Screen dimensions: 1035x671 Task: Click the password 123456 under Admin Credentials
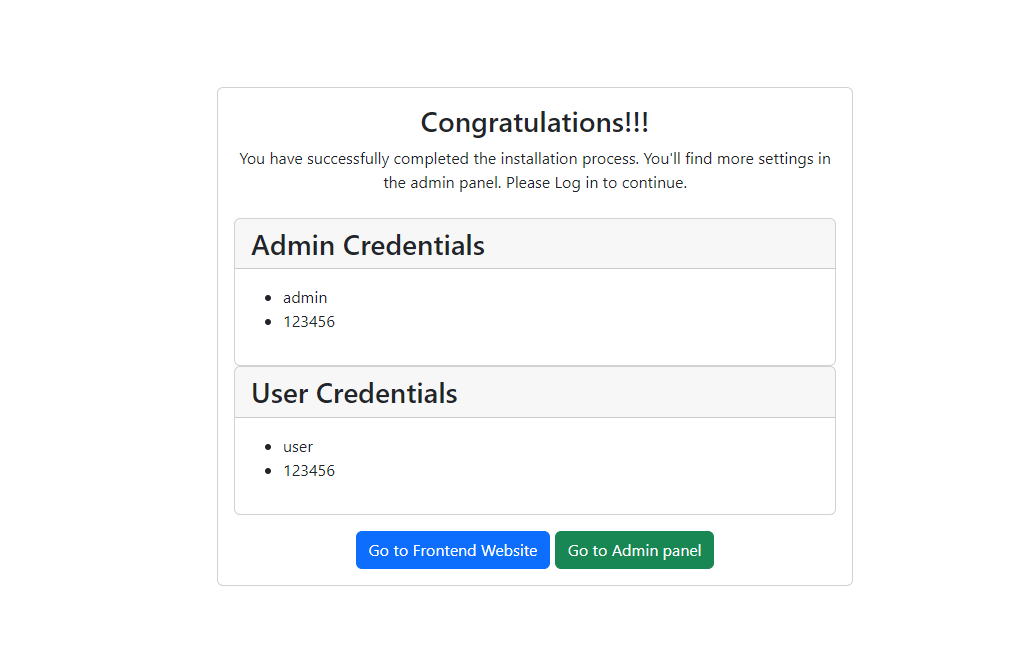coord(309,321)
